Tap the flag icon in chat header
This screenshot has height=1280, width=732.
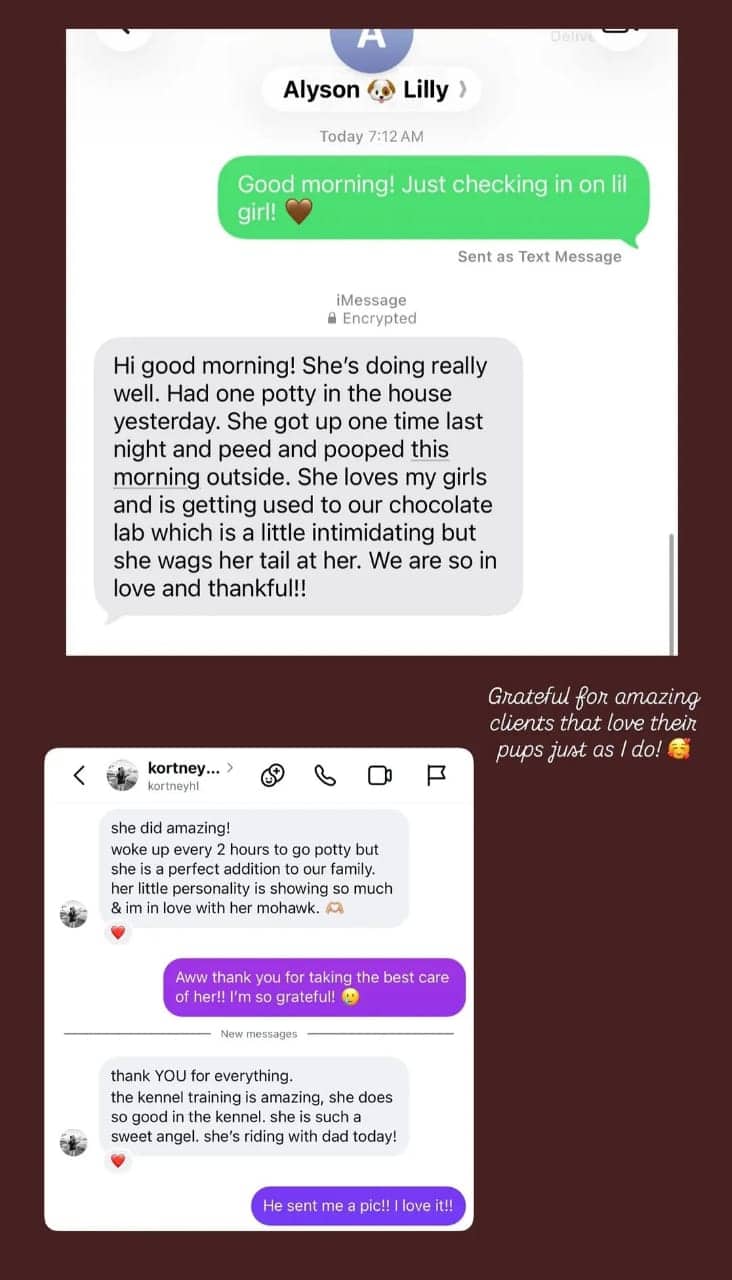(436, 775)
